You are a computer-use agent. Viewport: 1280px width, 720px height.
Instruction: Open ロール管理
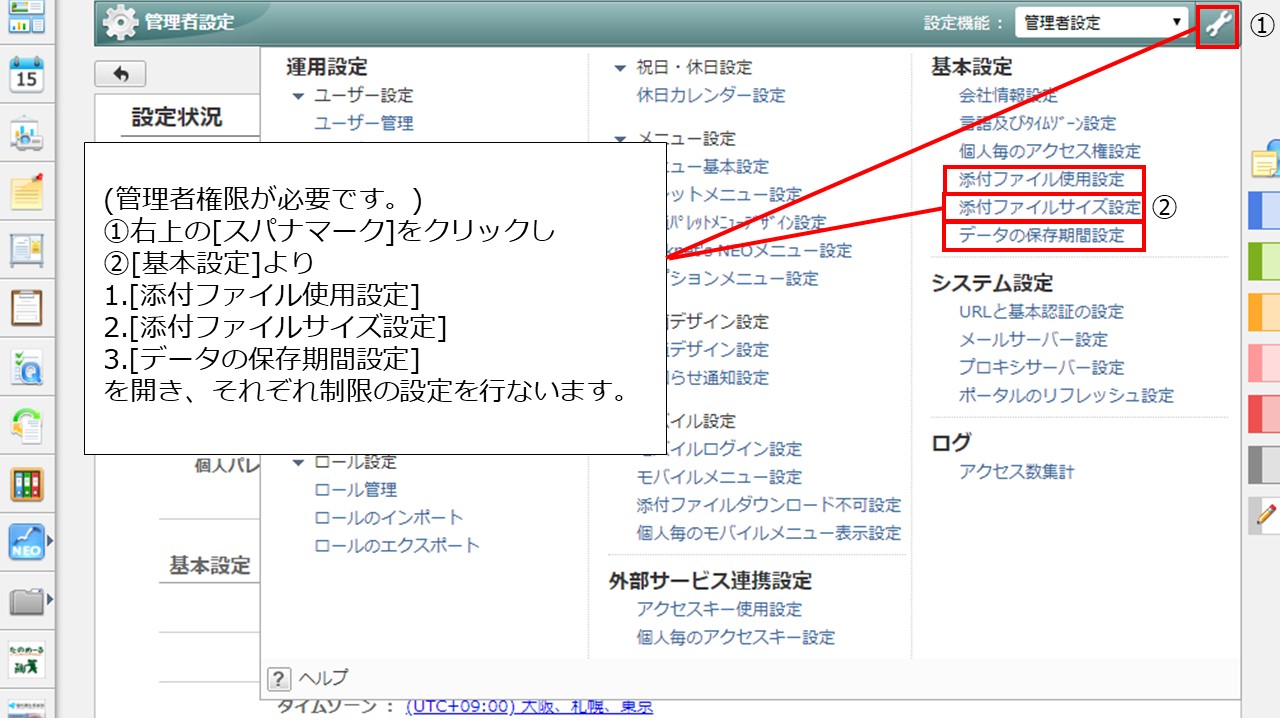point(356,489)
